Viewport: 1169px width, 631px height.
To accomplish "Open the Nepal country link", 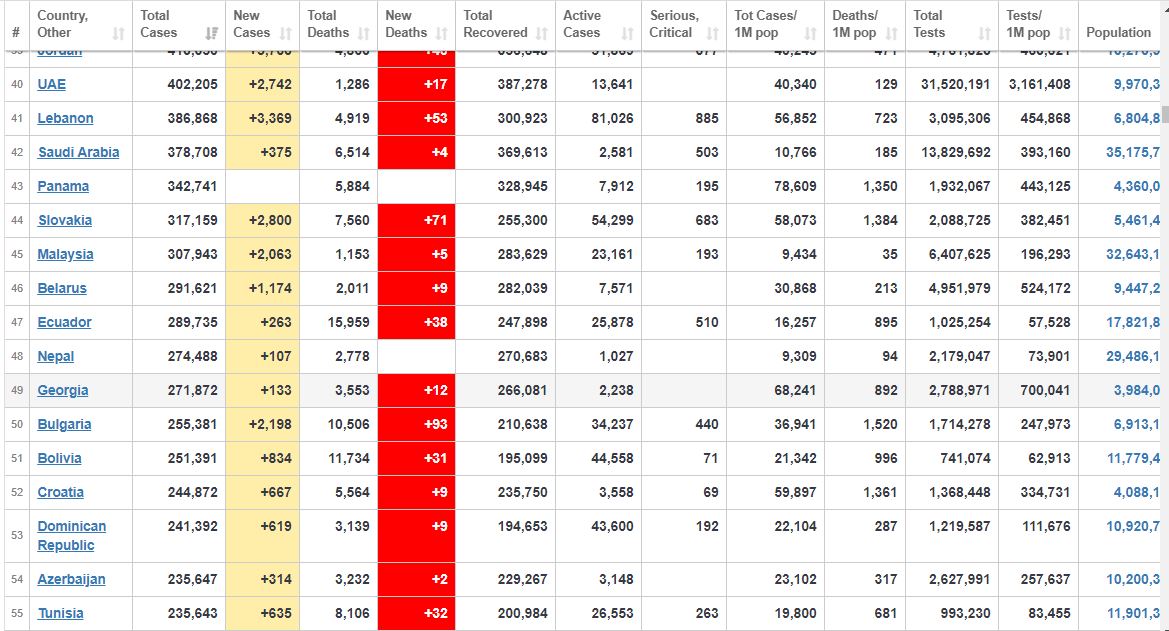I will (x=56, y=357).
